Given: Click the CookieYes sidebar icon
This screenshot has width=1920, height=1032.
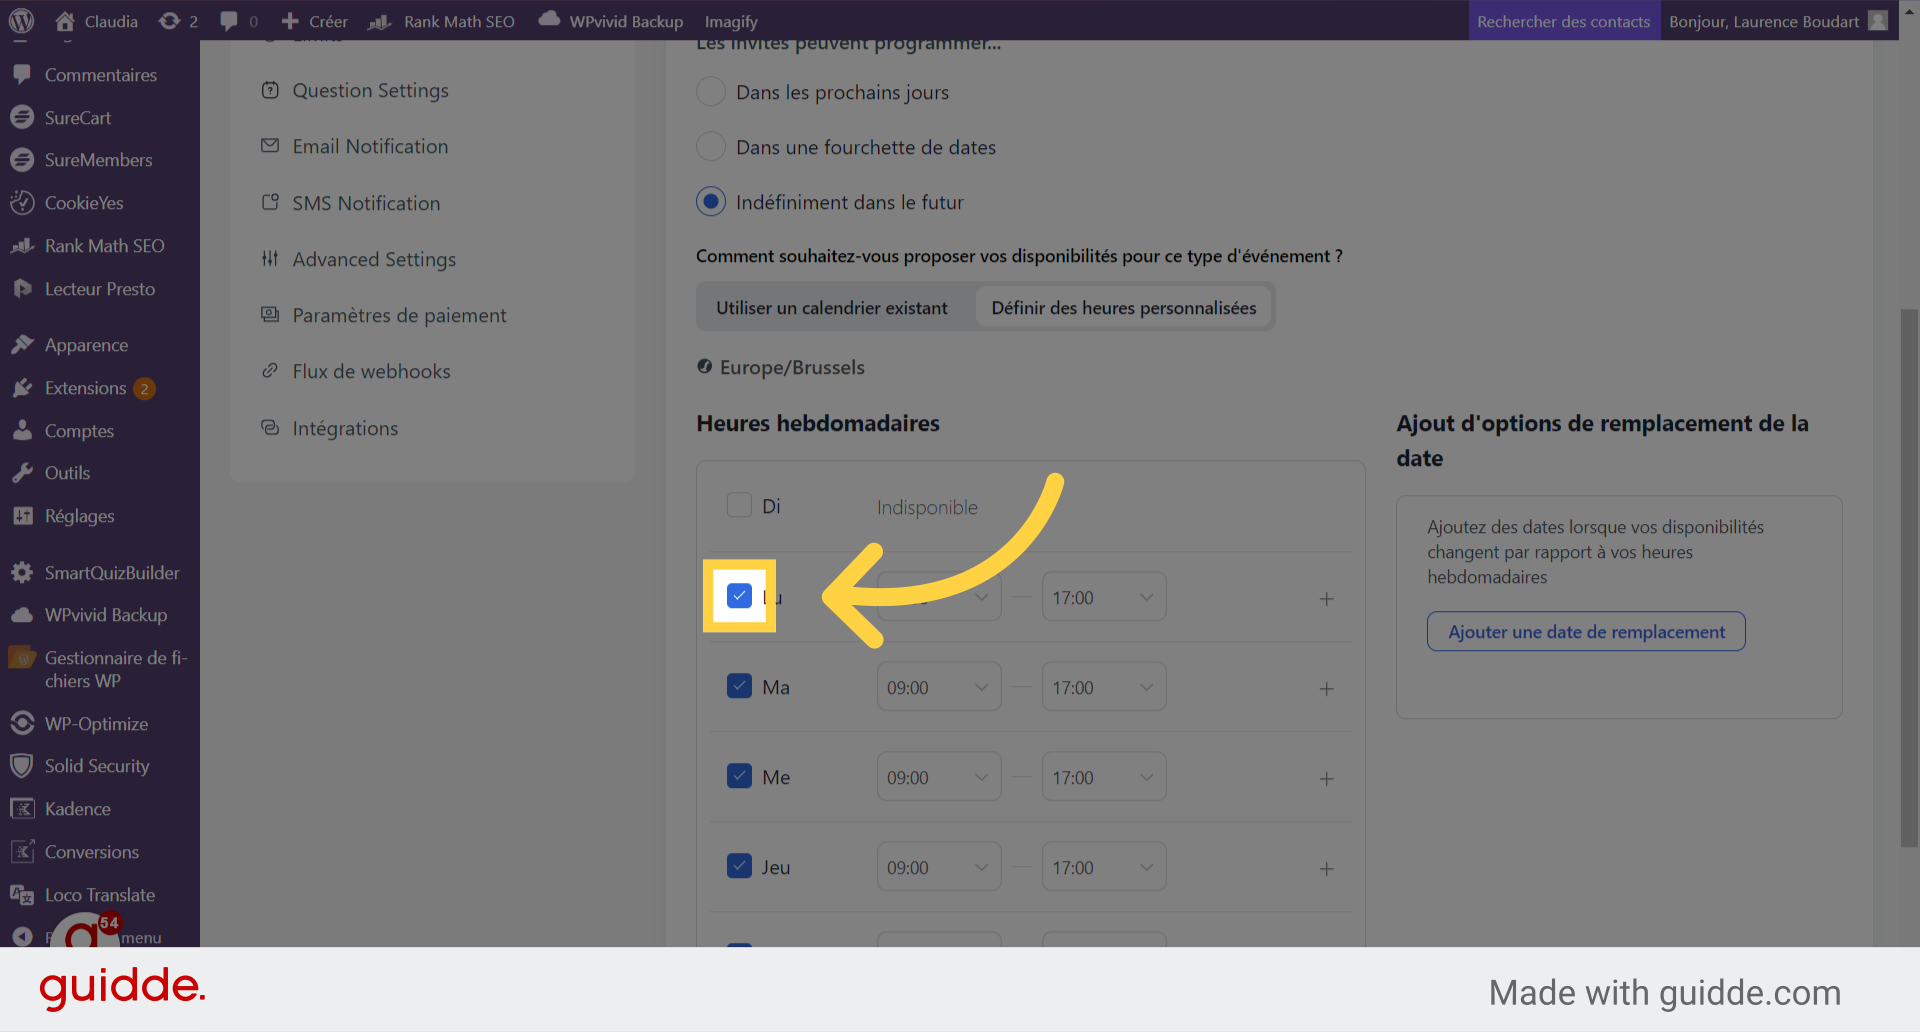Looking at the screenshot, I should click(x=22, y=203).
